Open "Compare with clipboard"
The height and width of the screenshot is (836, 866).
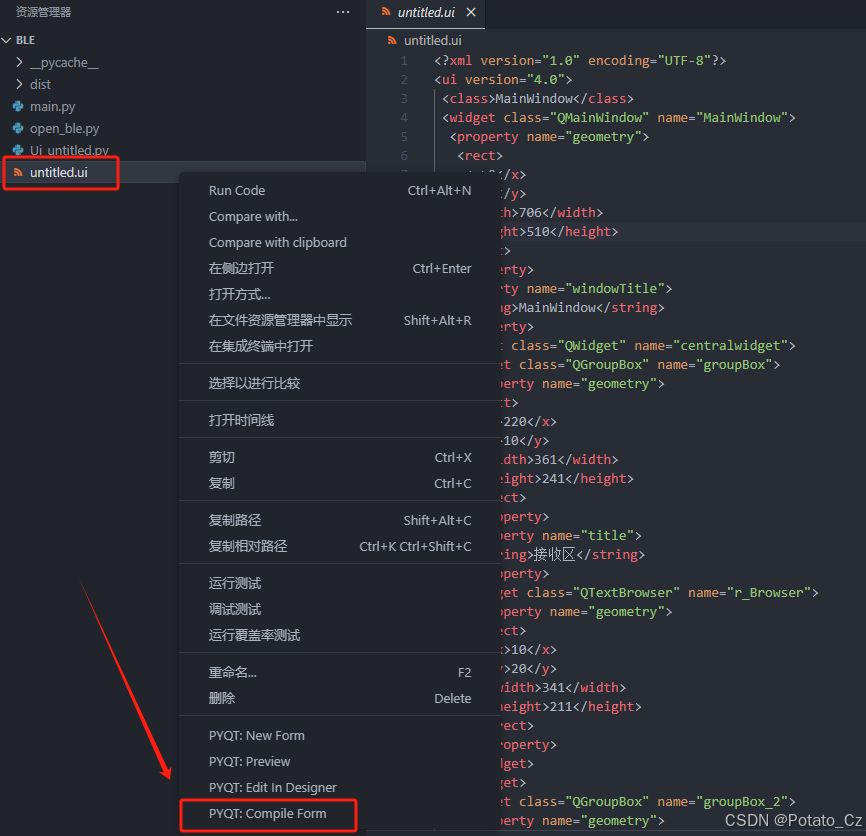tap(277, 242)
